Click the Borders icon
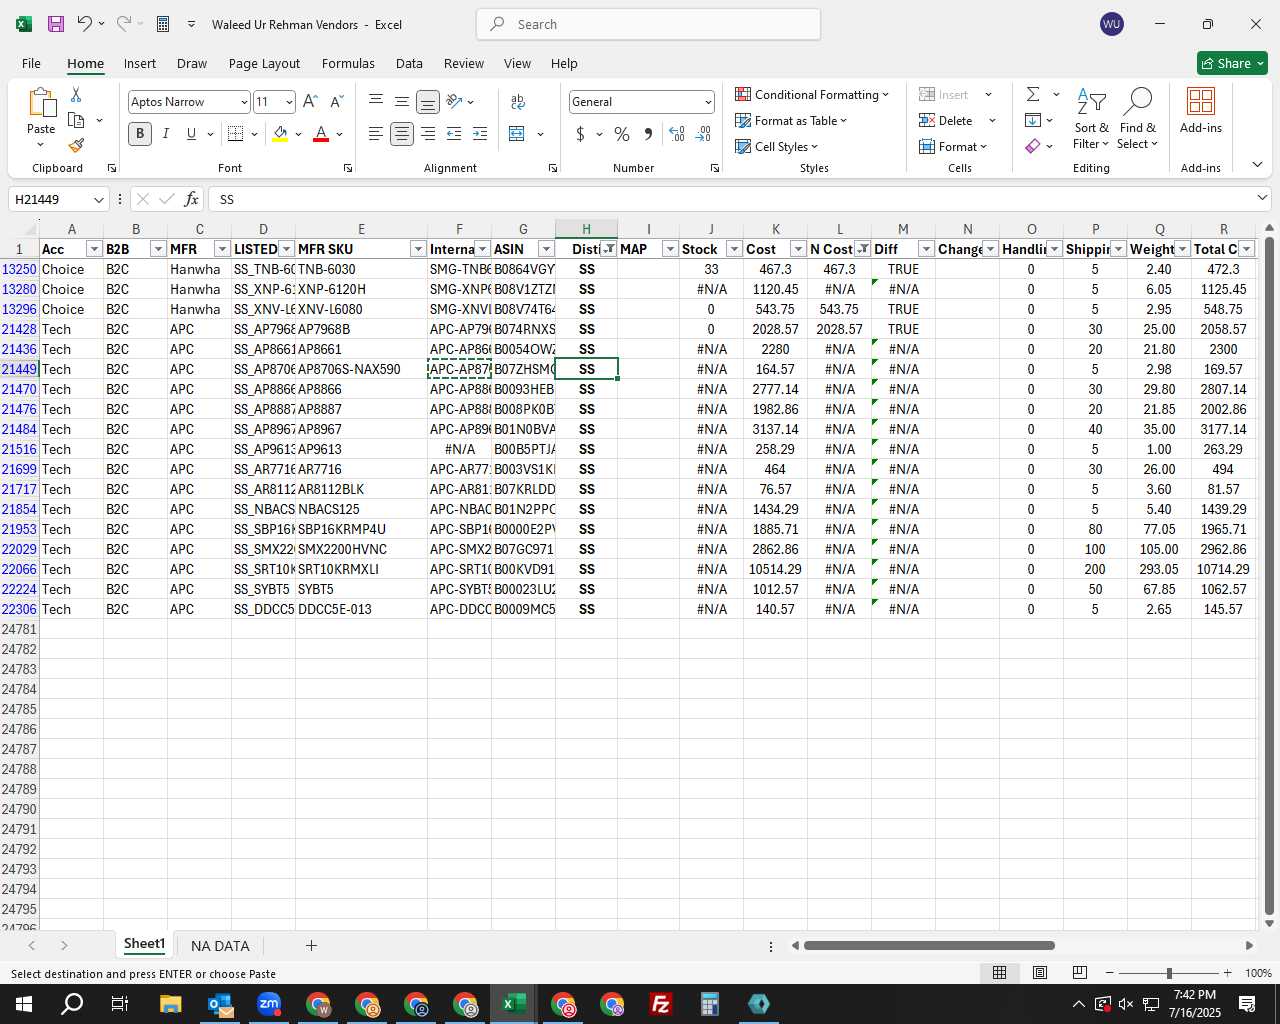 tap(236, 134)
